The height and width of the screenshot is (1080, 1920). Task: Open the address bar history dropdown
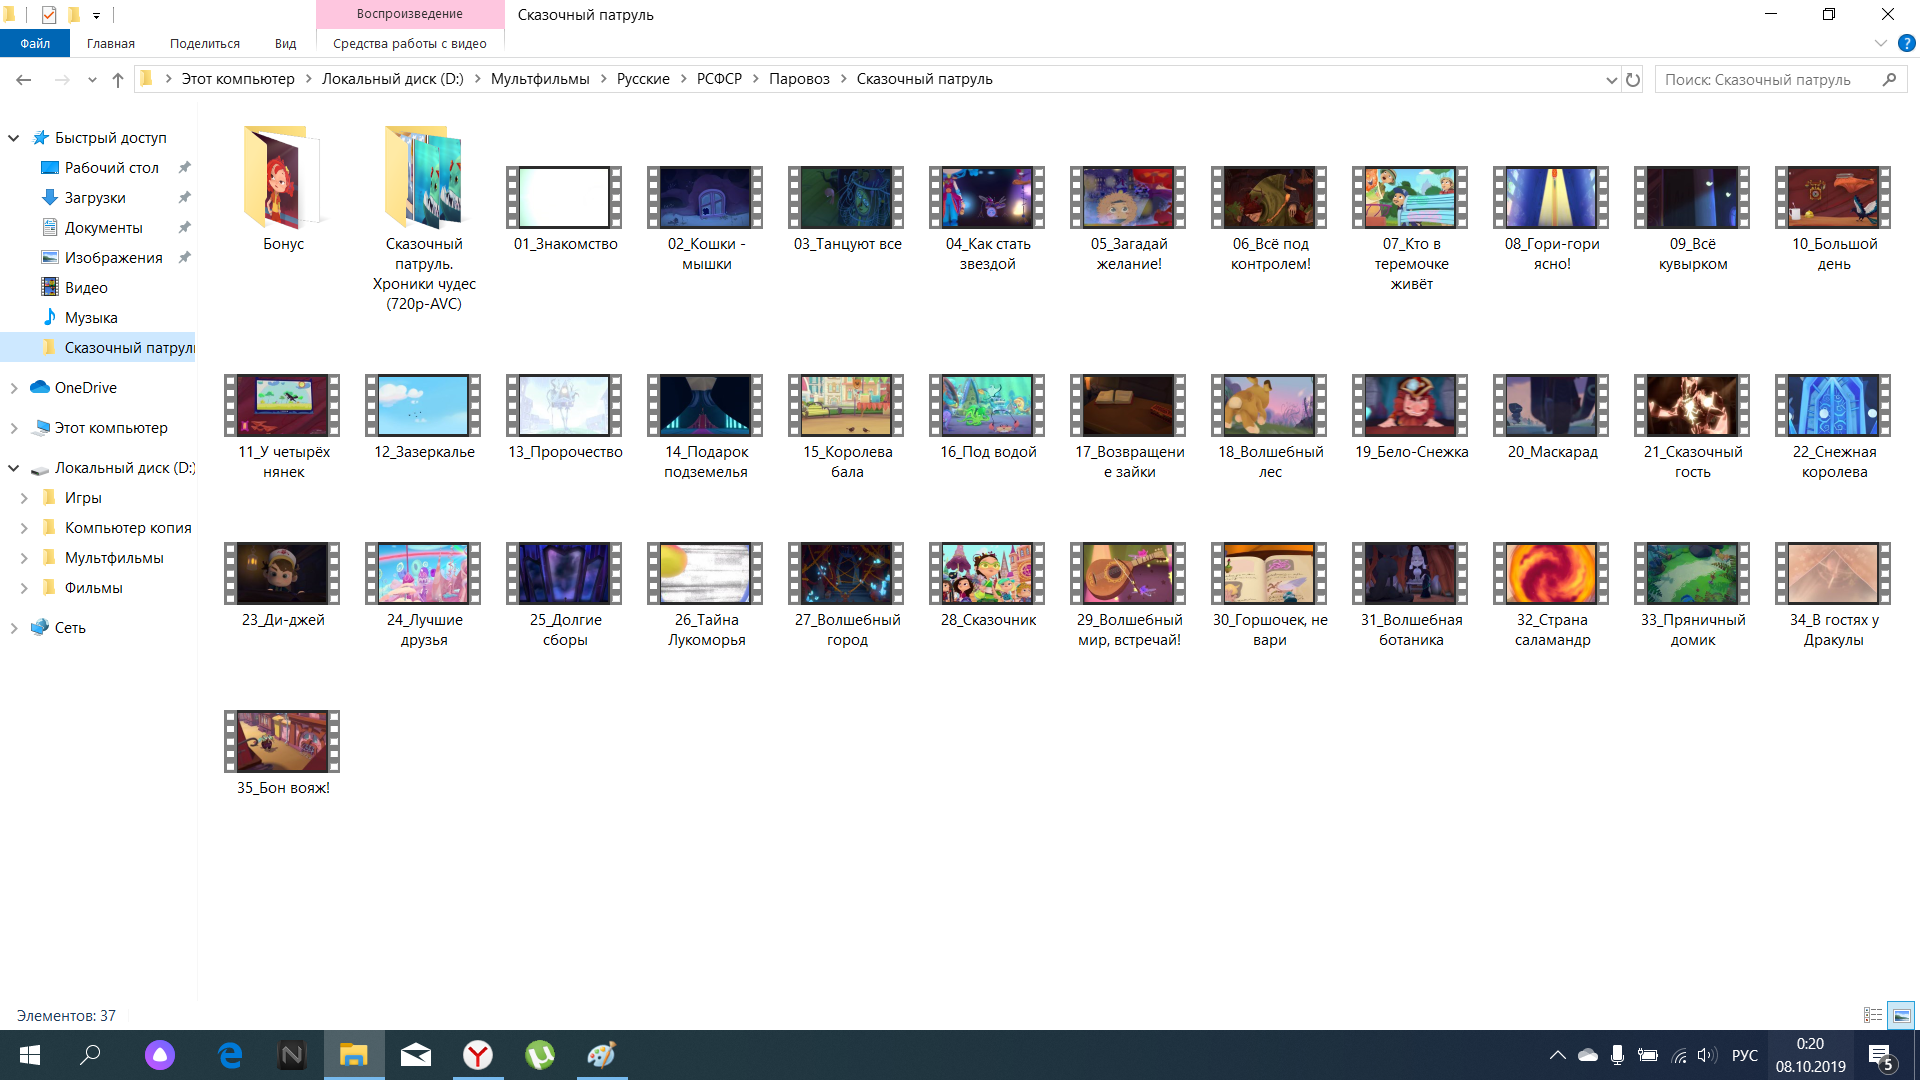(1611, 80)
